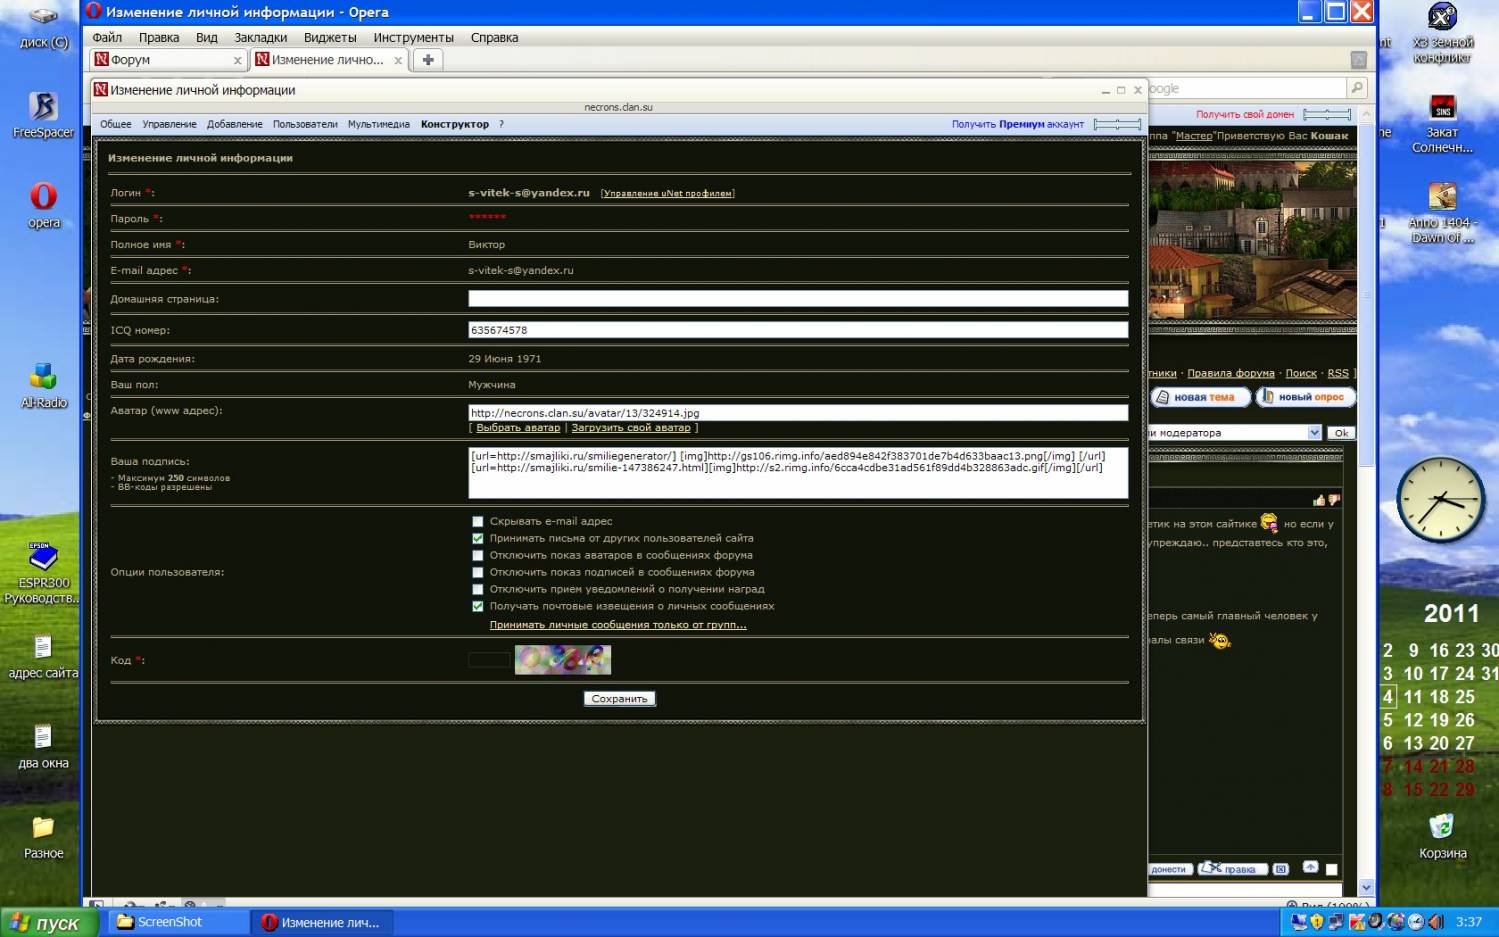Screen dimensions: 1499x937
Task: Open the 'Закладки' menu in Opera
Action: tap(260, 37)
